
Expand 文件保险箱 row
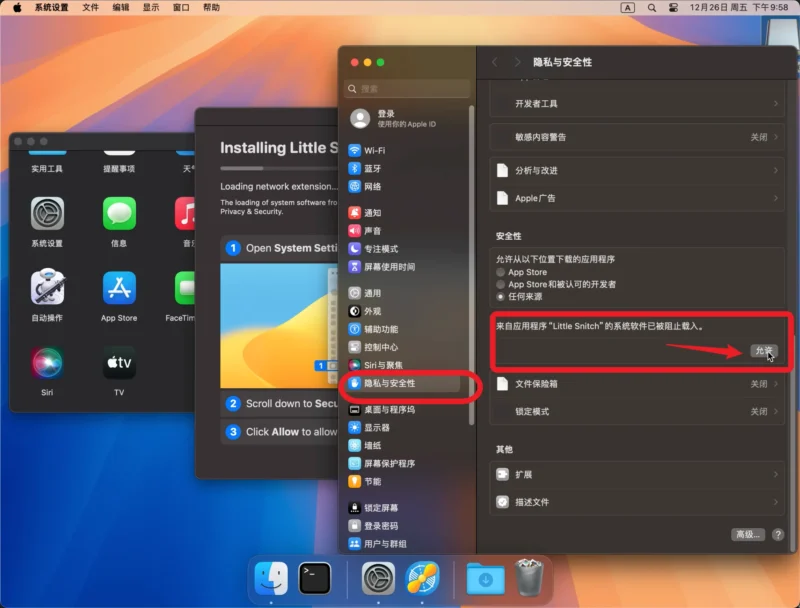[636, 384]
